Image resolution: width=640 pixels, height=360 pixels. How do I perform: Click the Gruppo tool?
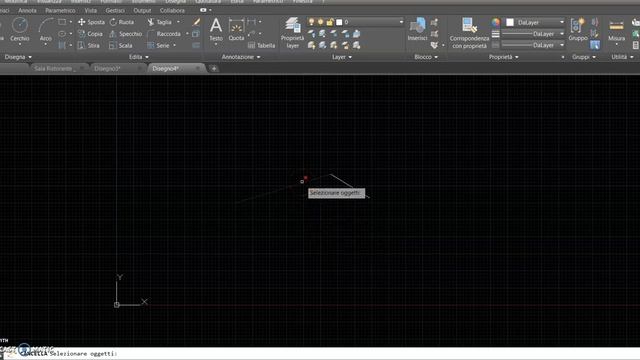[x=578, y=29]
